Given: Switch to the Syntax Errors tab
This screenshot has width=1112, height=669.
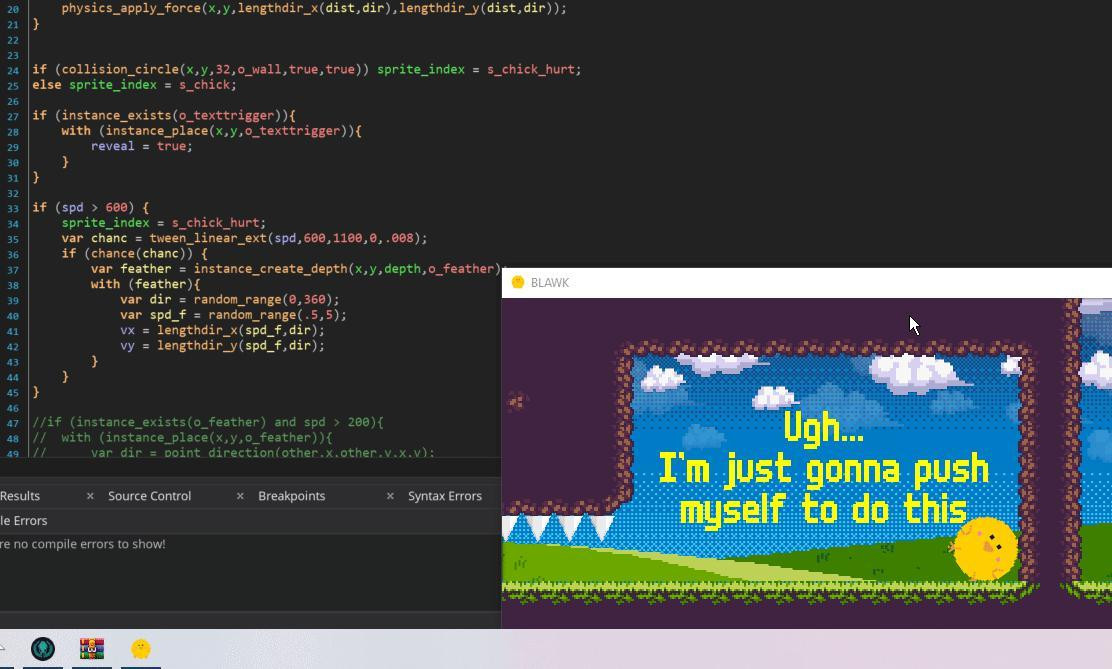Looking at the screenshot, I should pos(445,496).
